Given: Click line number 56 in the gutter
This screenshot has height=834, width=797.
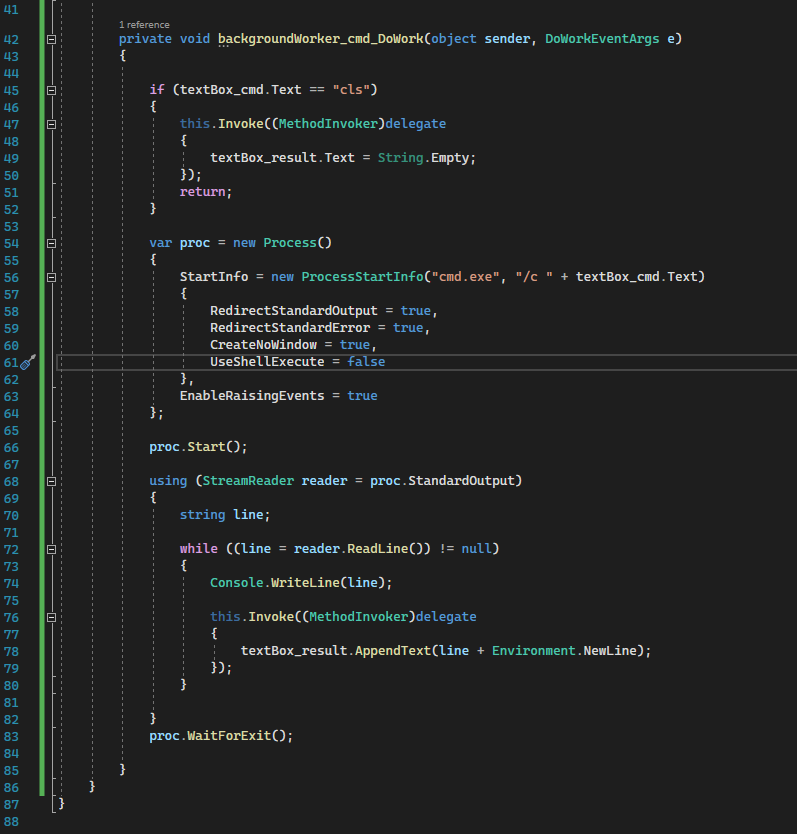Looking at the screenshot, I should 11,278.
